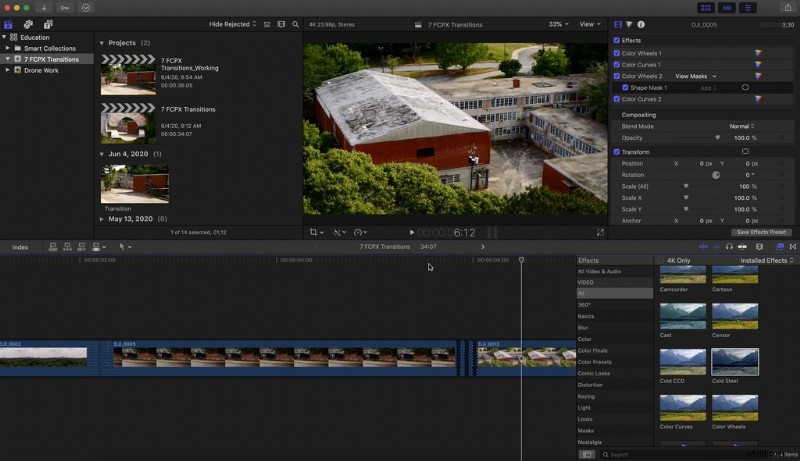Open the 33% zoom level dropdown
Viewport: 800px width, 461px height.
click(x=558, y=24)
